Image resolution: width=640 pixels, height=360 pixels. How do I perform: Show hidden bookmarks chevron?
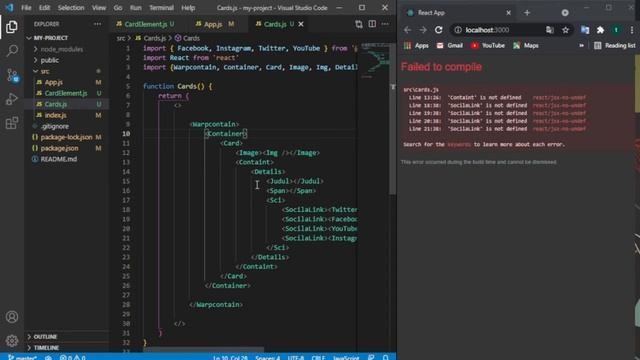point(581,45)
